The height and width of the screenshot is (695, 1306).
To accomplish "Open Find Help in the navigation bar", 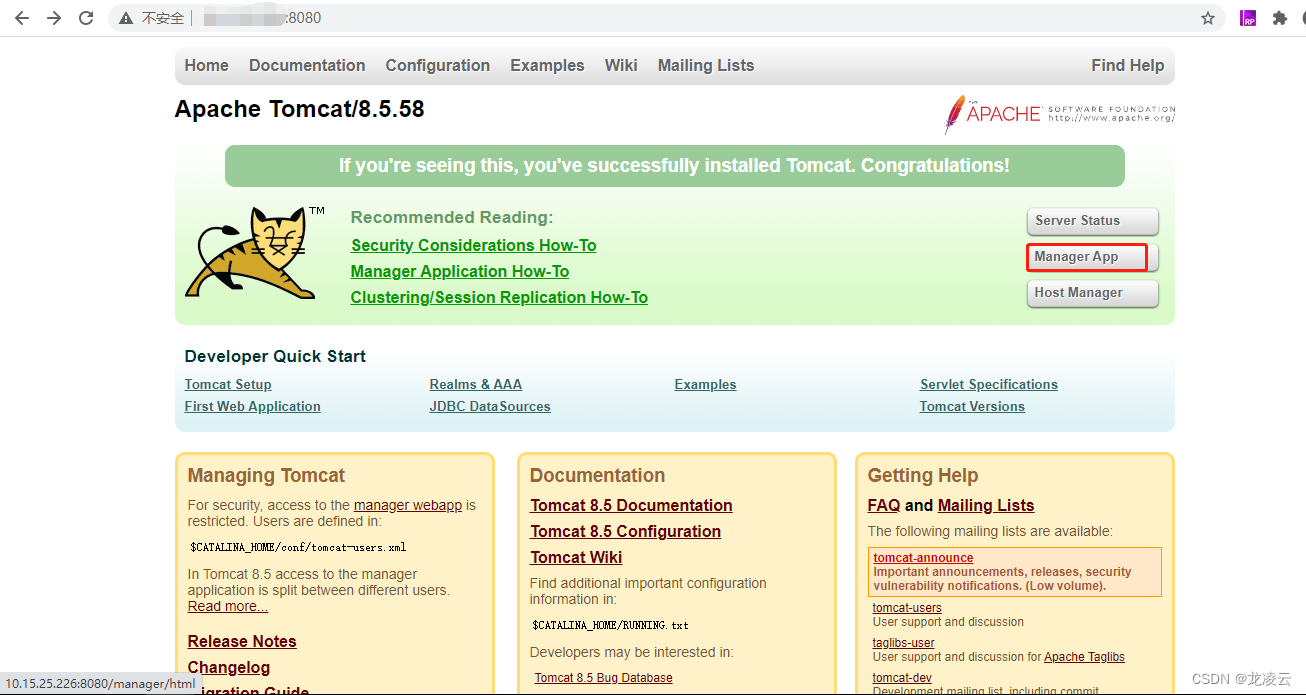I will click(1128, 66).
